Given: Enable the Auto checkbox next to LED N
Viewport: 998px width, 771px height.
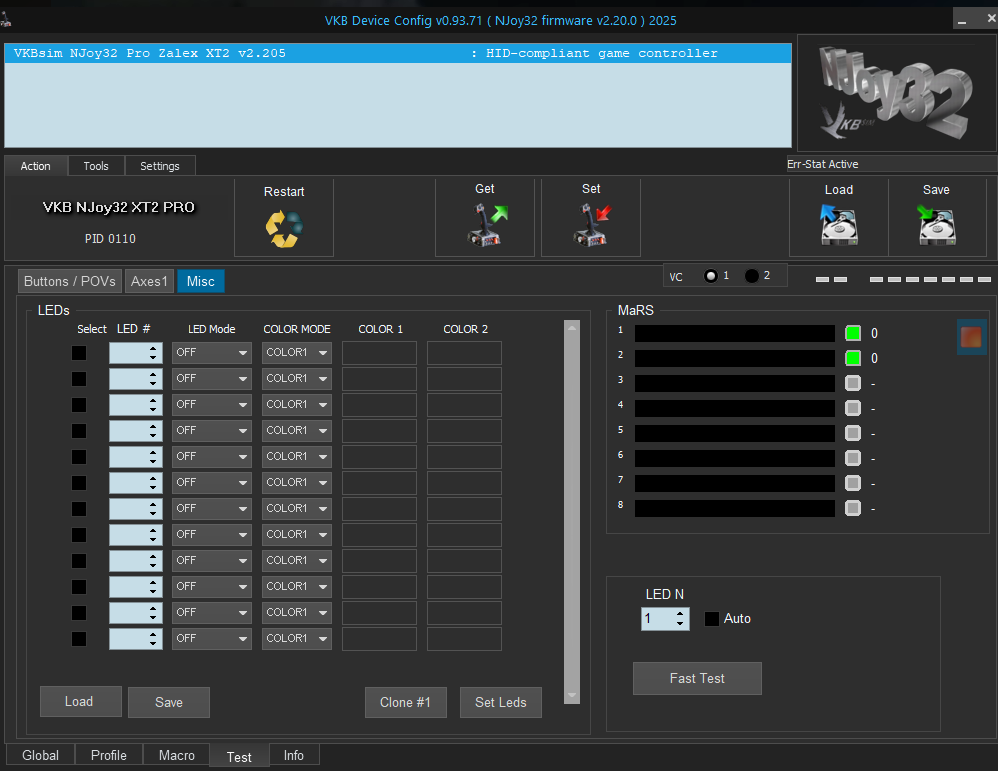Looking at the screenshot, I should [x=712, y=619].
